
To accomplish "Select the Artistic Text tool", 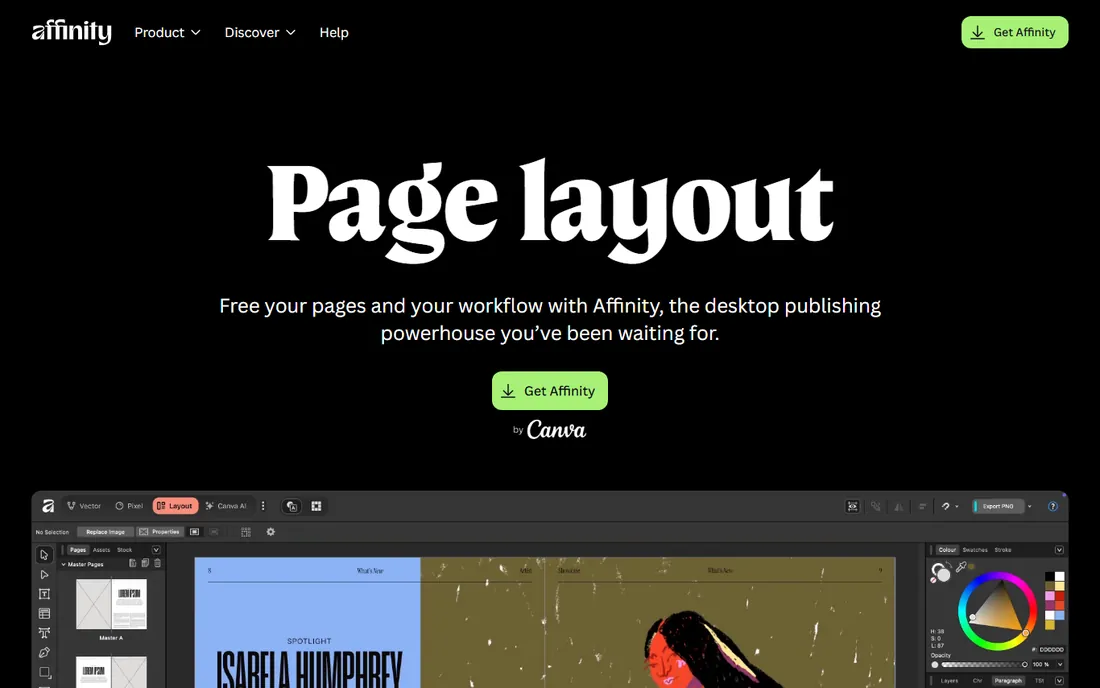I will (44, 633).
